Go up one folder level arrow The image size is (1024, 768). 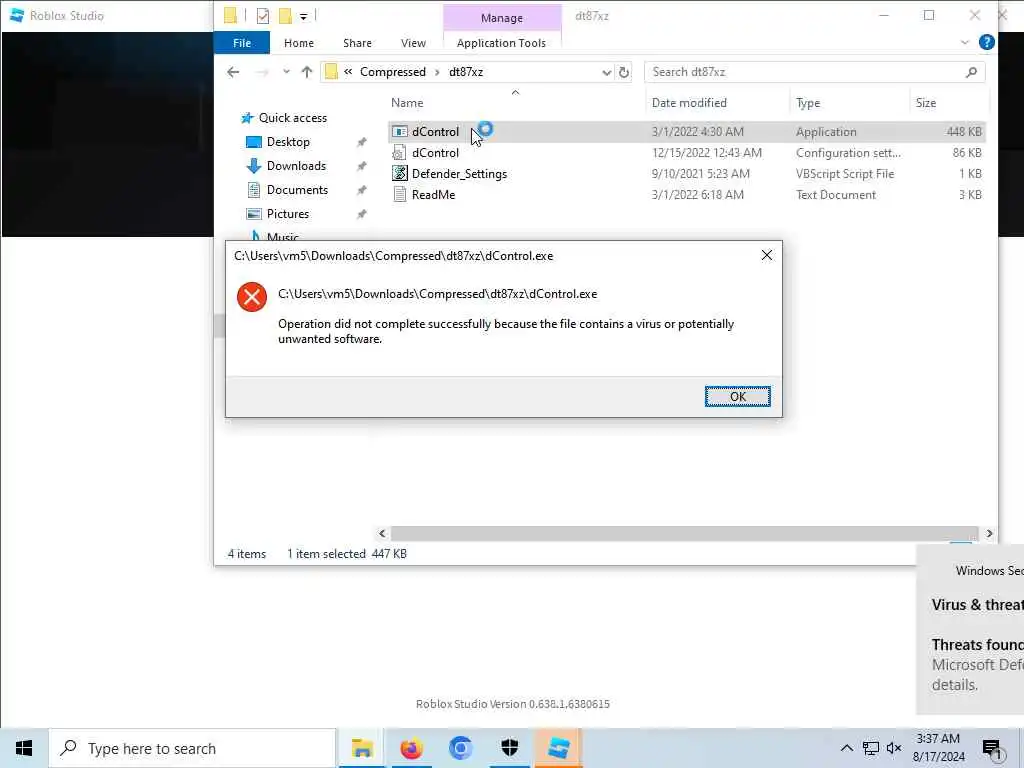(x=306, y=72)
